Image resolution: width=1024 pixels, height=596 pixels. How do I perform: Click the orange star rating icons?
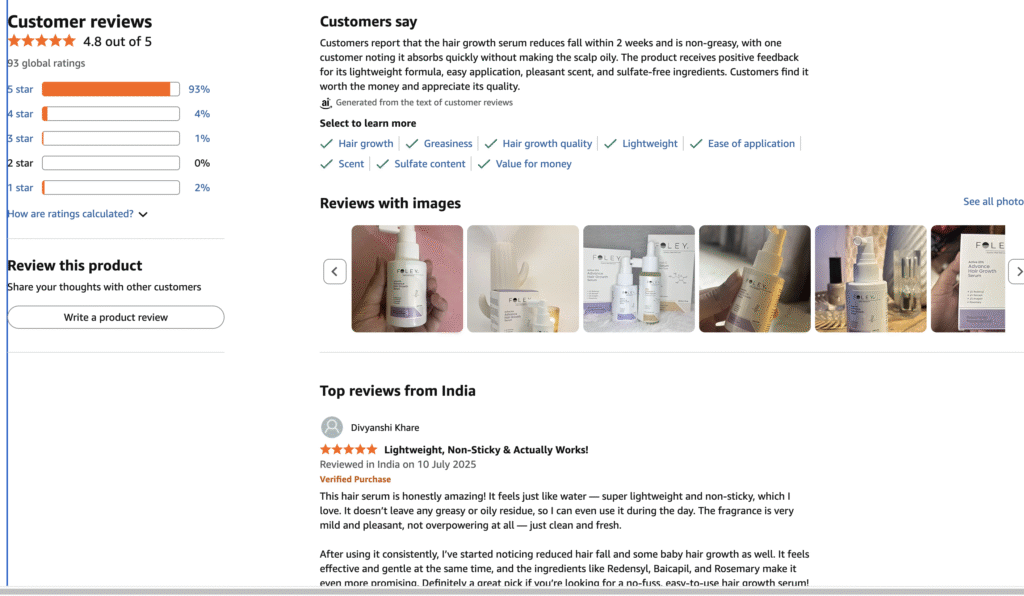(41, 41)
